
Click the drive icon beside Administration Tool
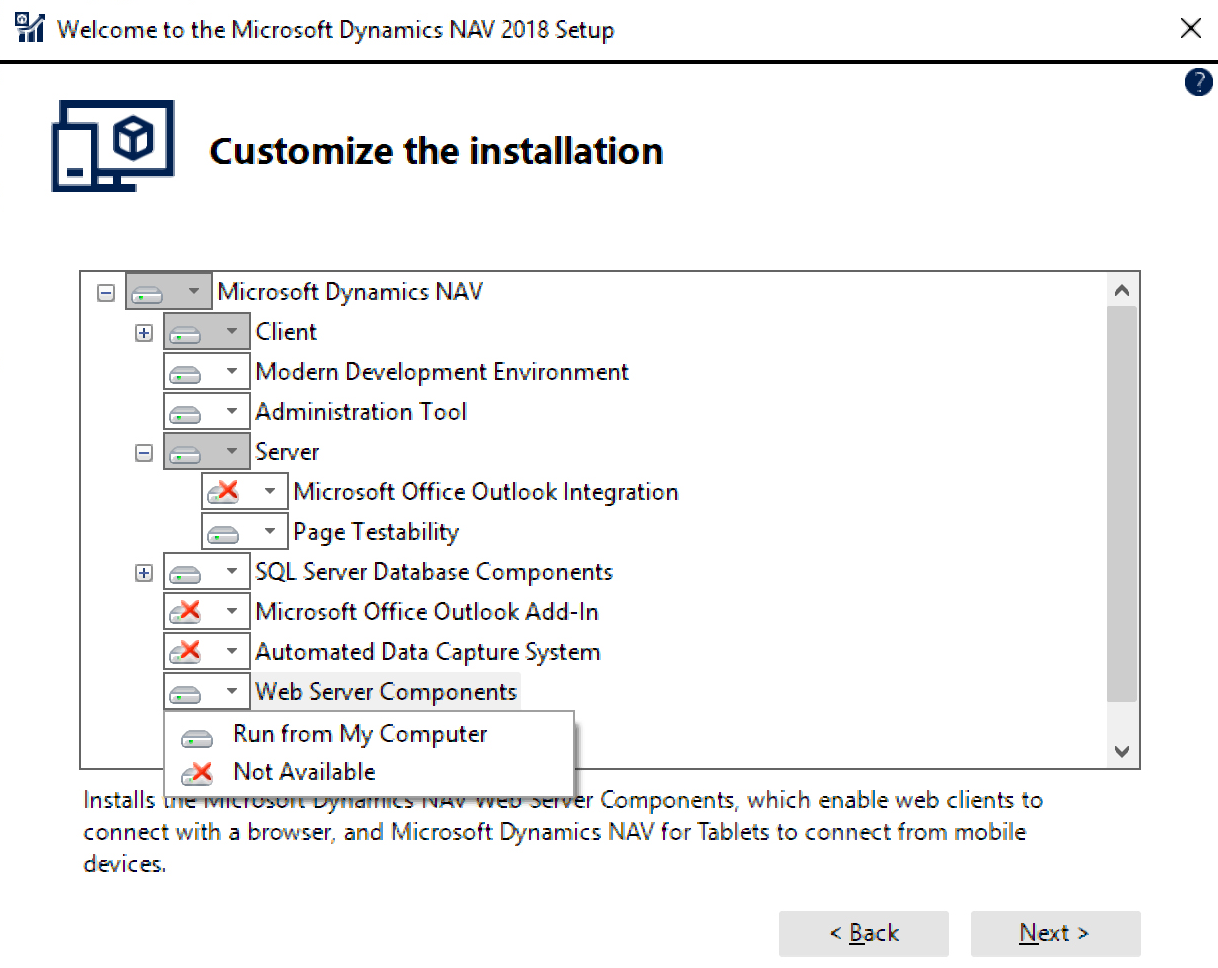point(186,413)
